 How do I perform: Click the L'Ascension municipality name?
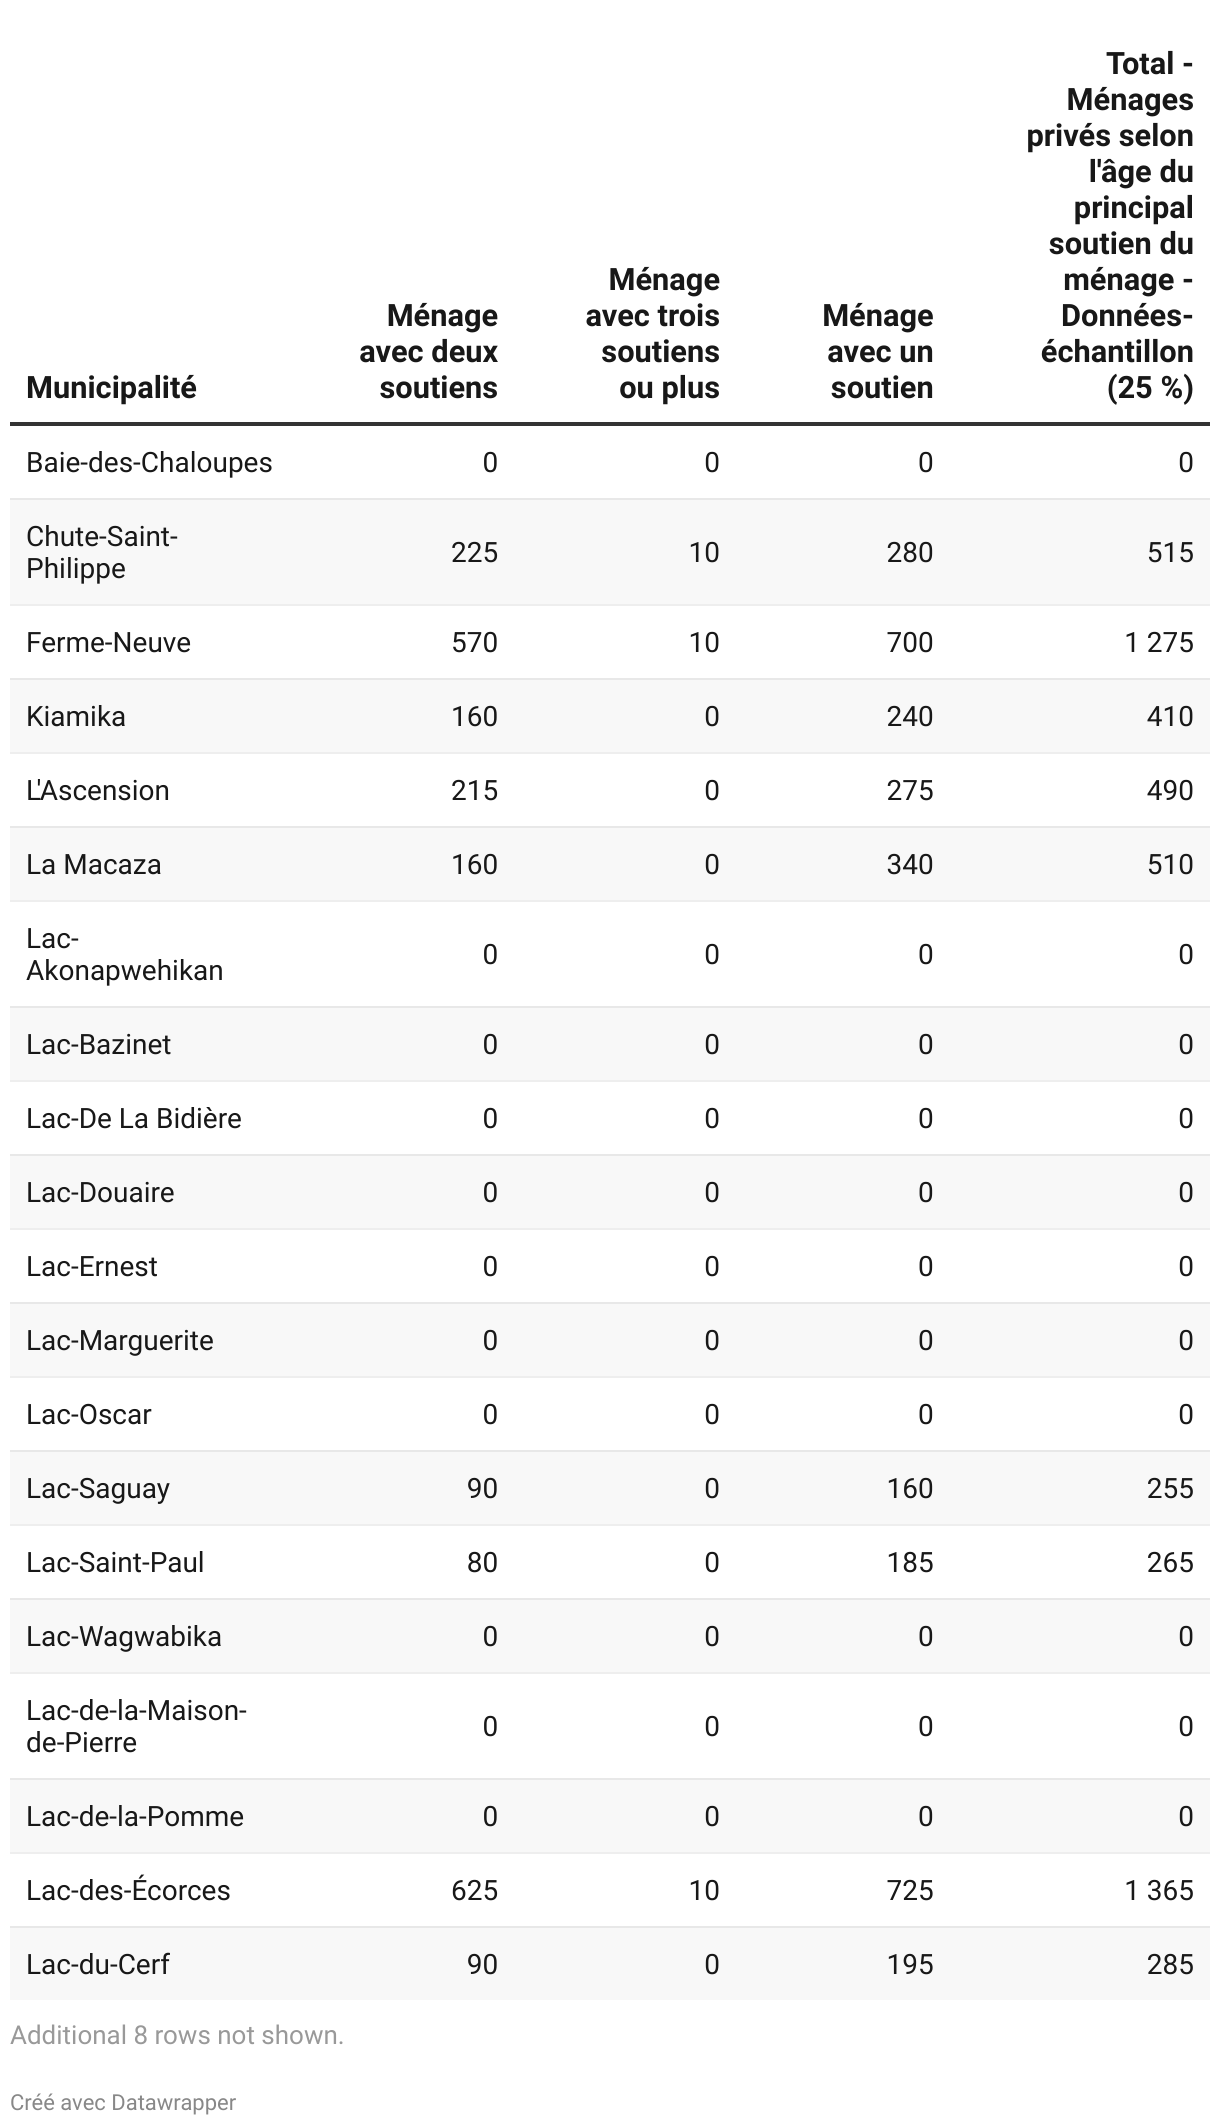[x=98, y=790]
